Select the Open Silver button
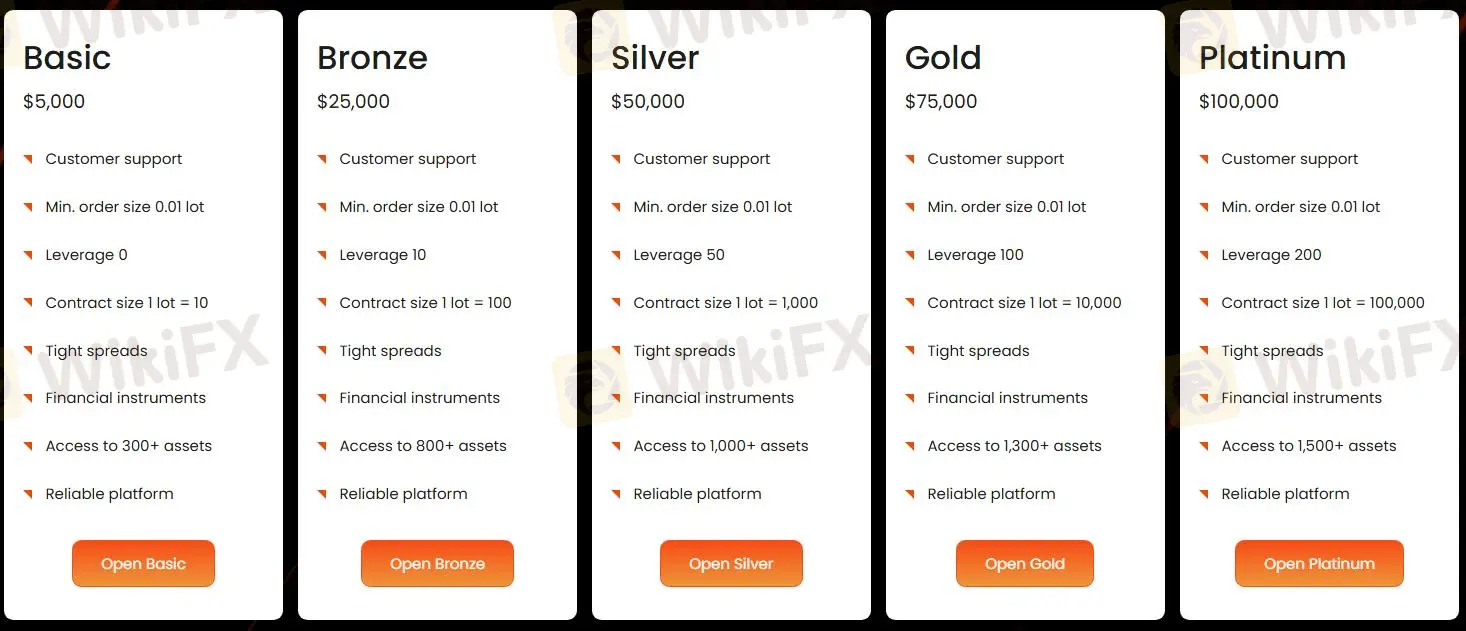1466x631 pixels. point(731,564)
